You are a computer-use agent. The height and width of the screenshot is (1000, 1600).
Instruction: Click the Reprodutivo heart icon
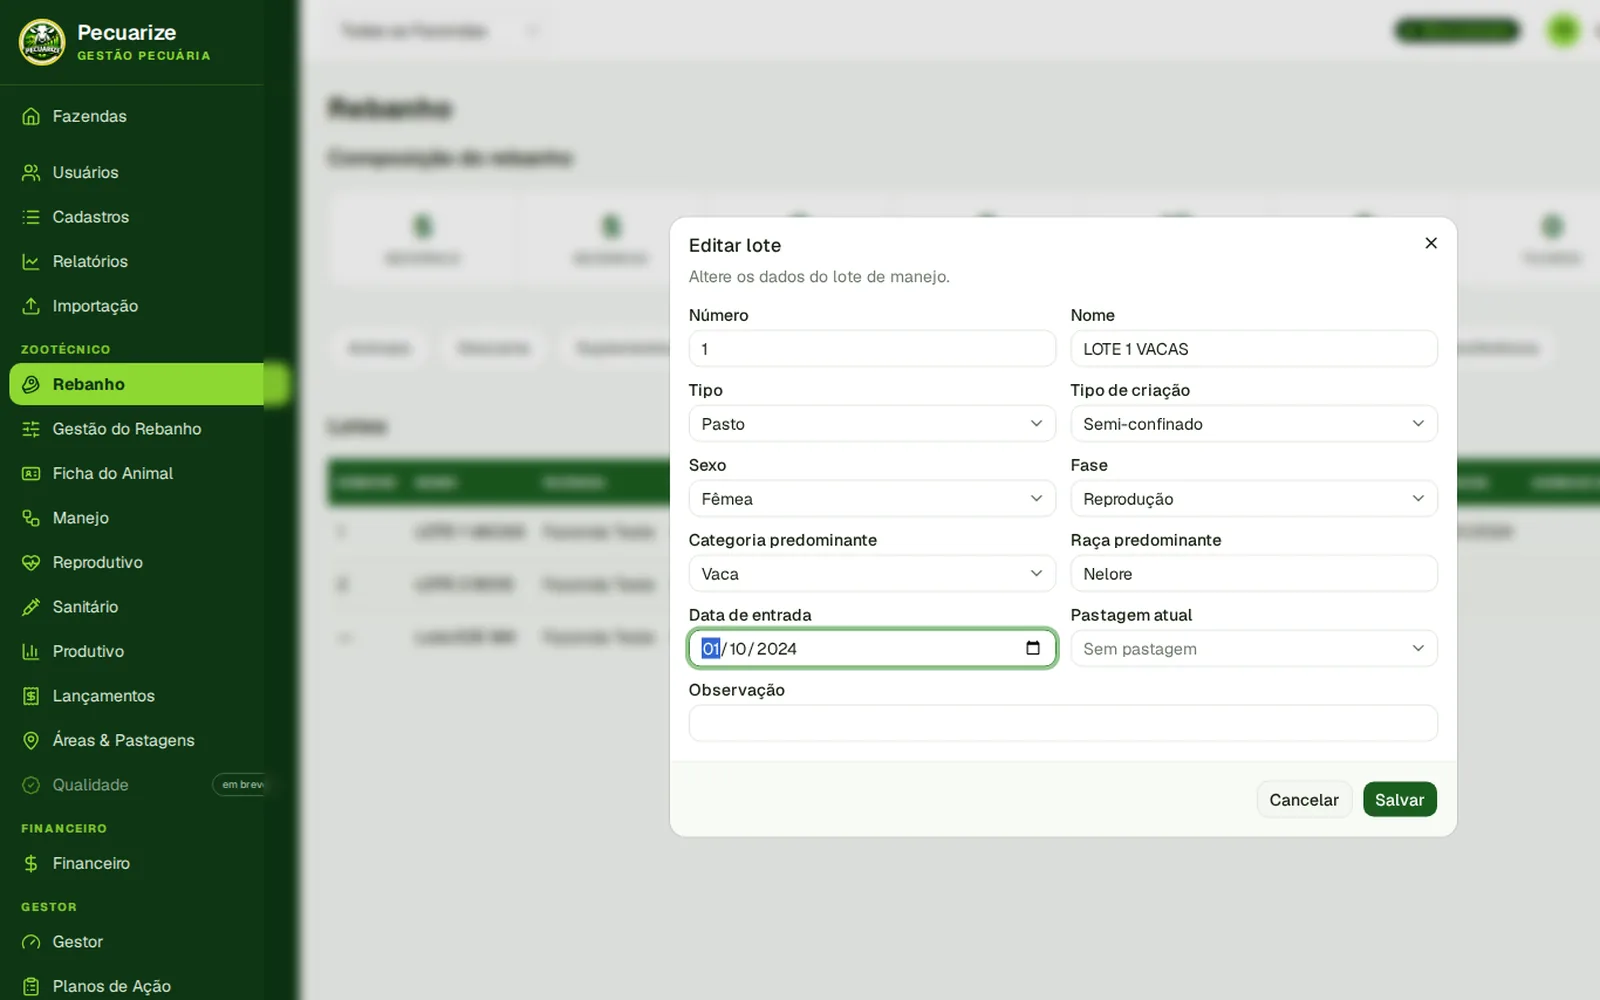tap(31, 562)
